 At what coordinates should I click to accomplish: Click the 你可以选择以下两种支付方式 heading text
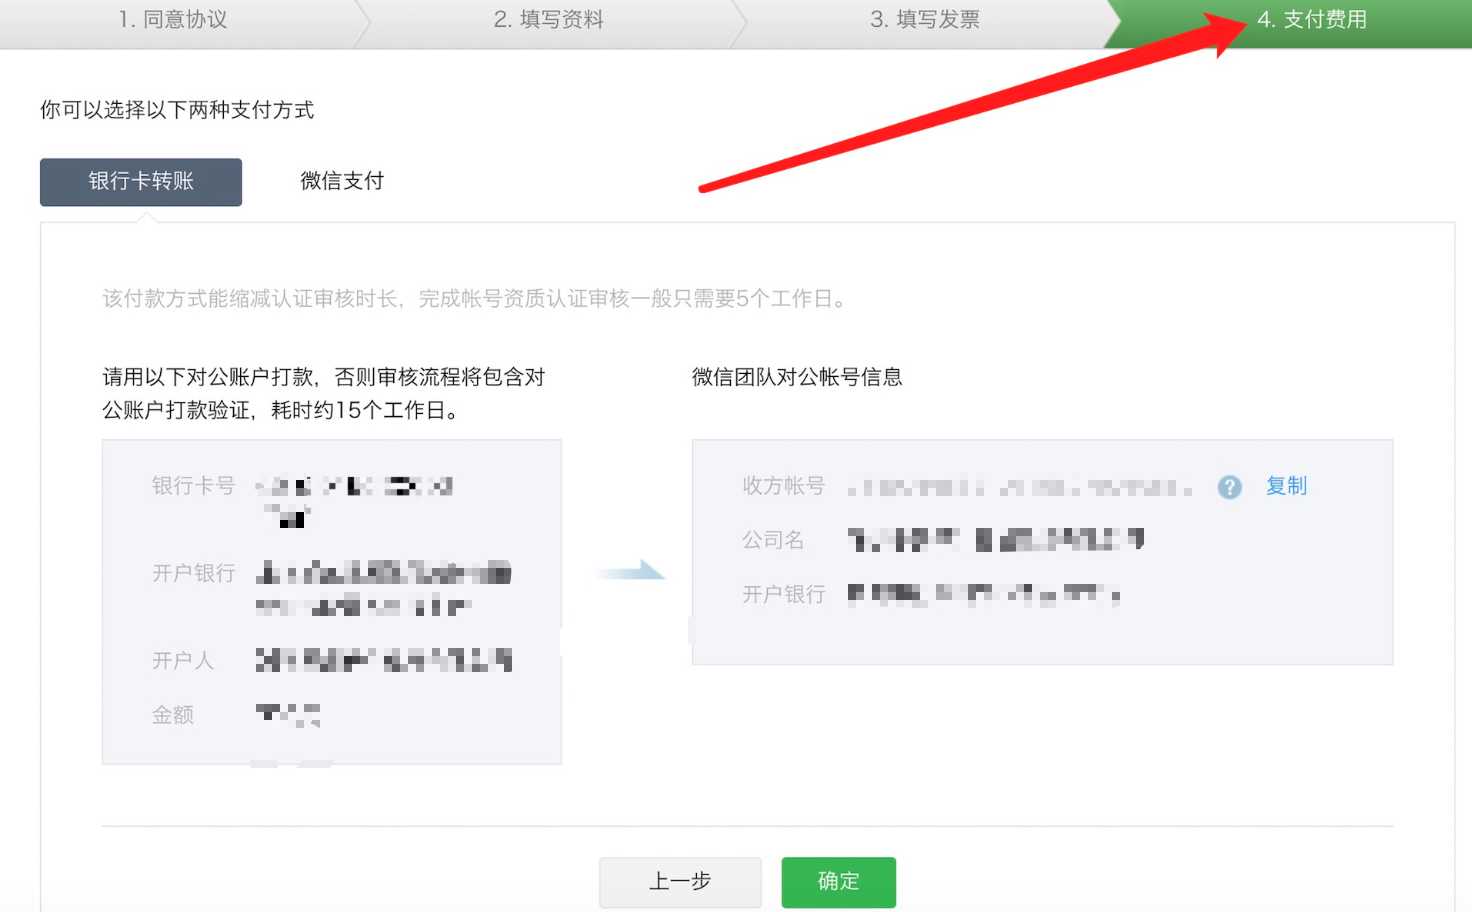click(177, 110)
